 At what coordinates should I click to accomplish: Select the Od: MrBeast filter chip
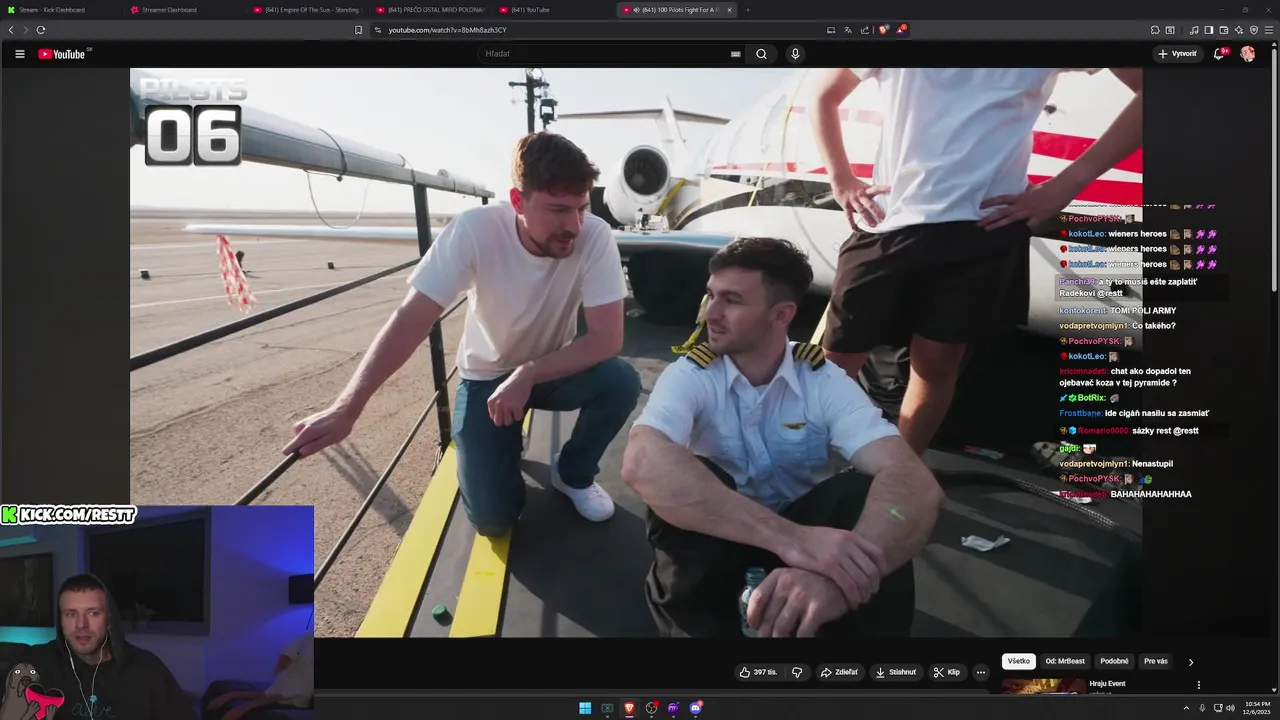[1065, 661]
